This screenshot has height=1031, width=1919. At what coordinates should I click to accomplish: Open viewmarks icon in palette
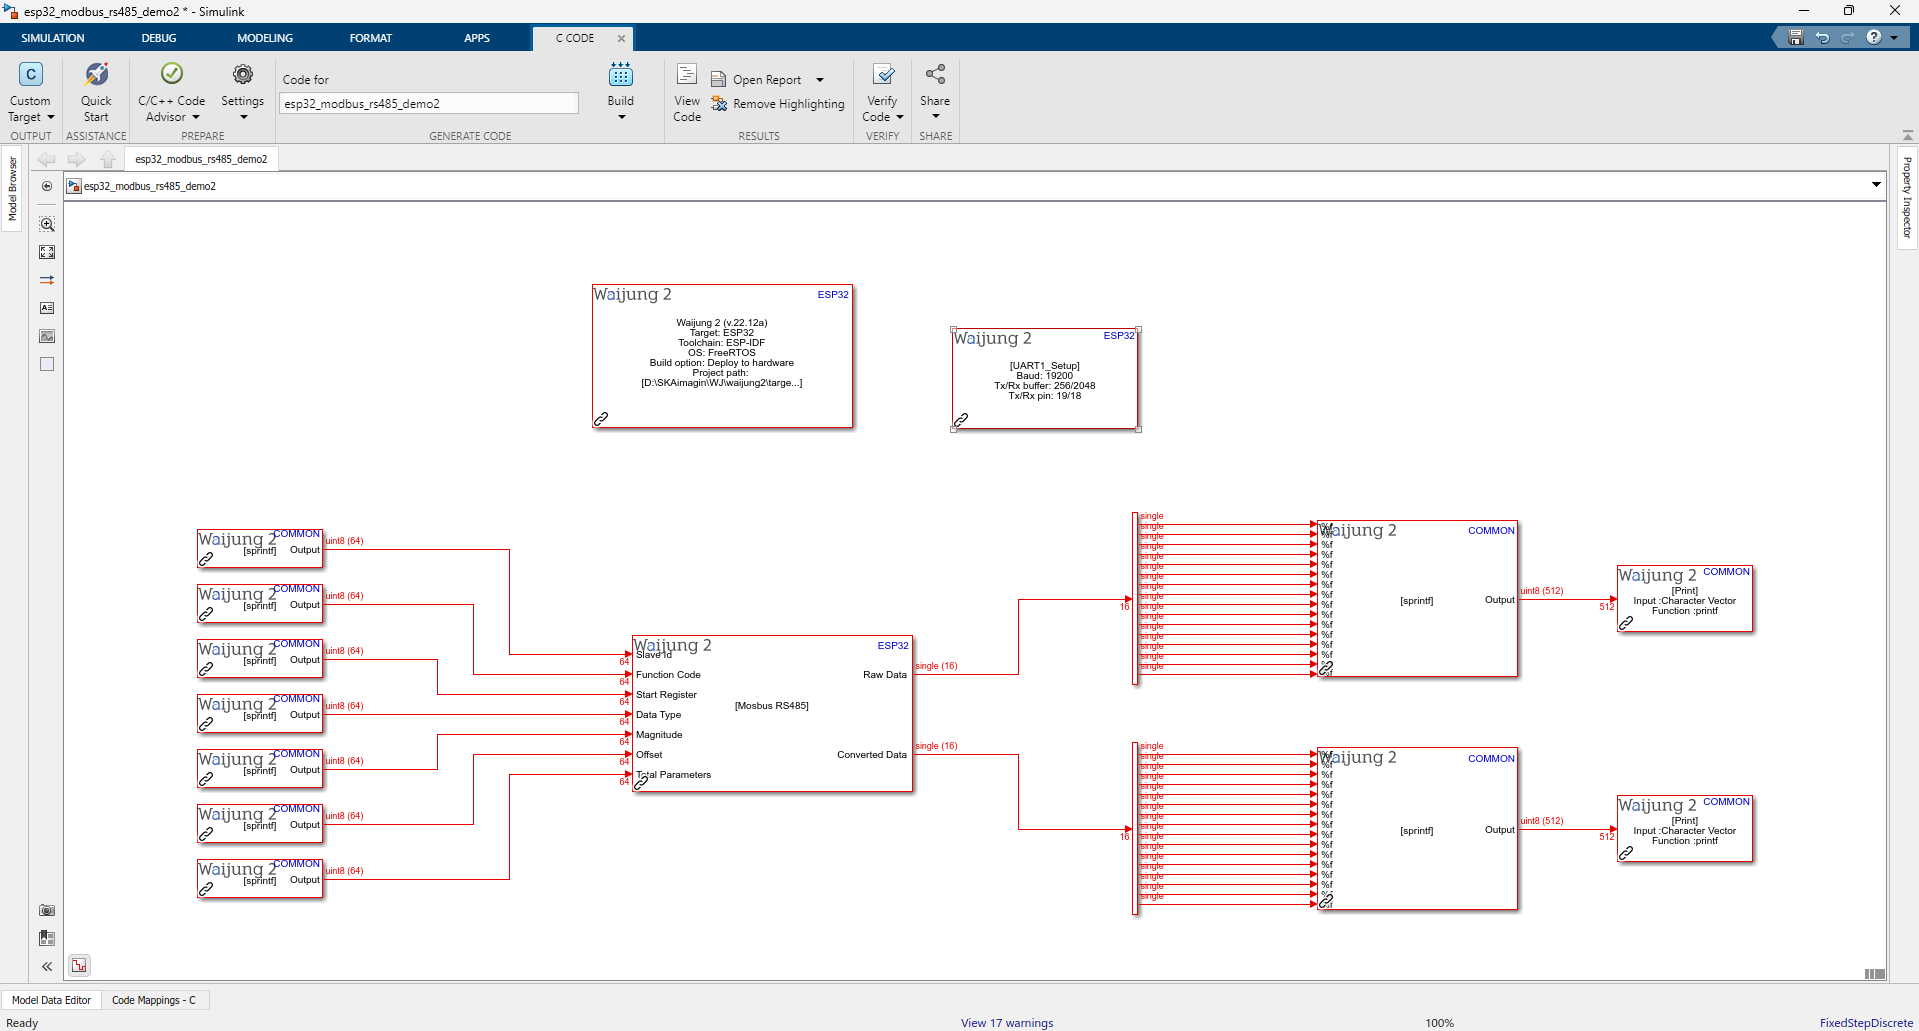47,938
